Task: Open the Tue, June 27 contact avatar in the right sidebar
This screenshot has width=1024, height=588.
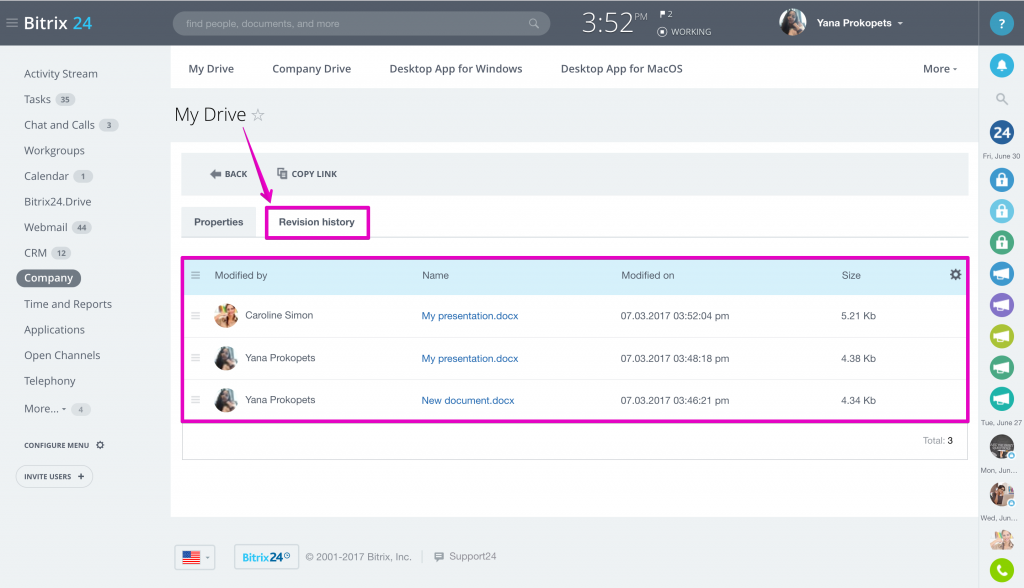Action: 1001,447
